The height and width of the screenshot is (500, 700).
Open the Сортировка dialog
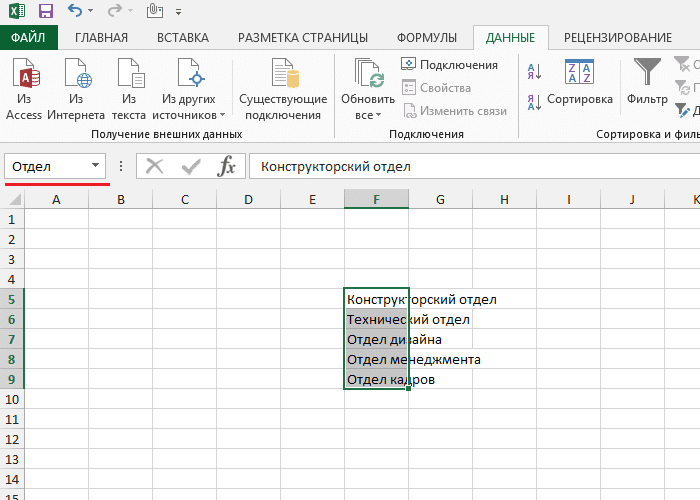pos(579,83)
